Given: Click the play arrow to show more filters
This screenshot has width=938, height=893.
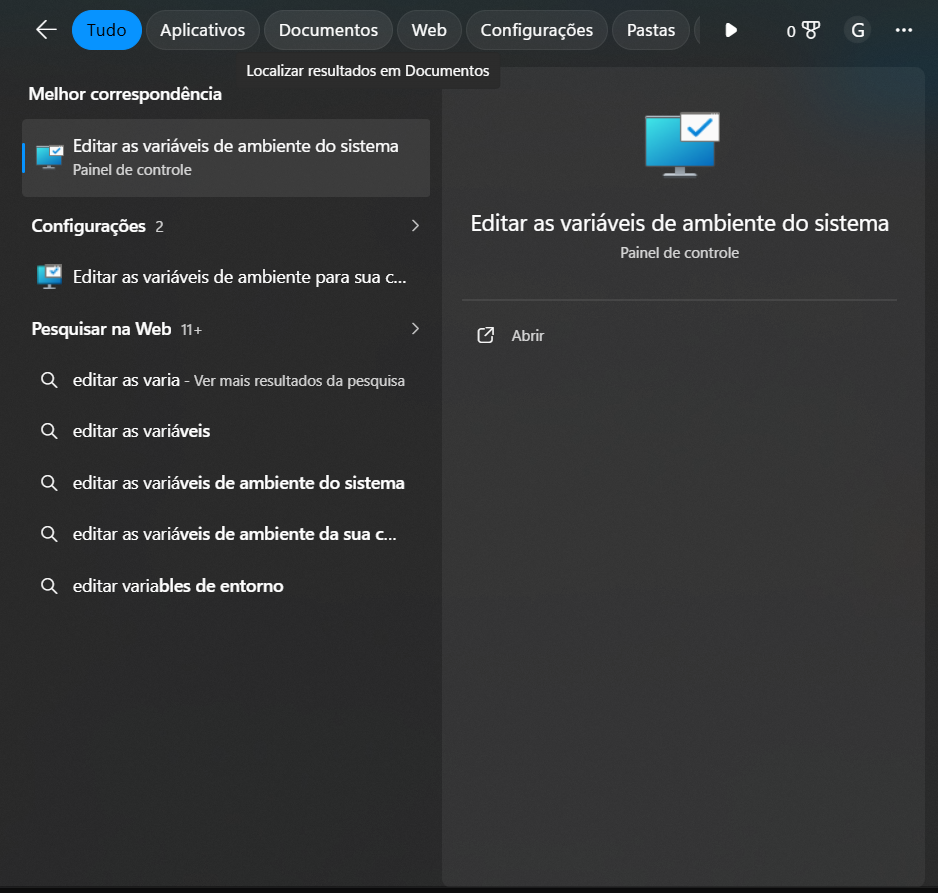Looking at the screenshot, I should (x=731, y=30).
